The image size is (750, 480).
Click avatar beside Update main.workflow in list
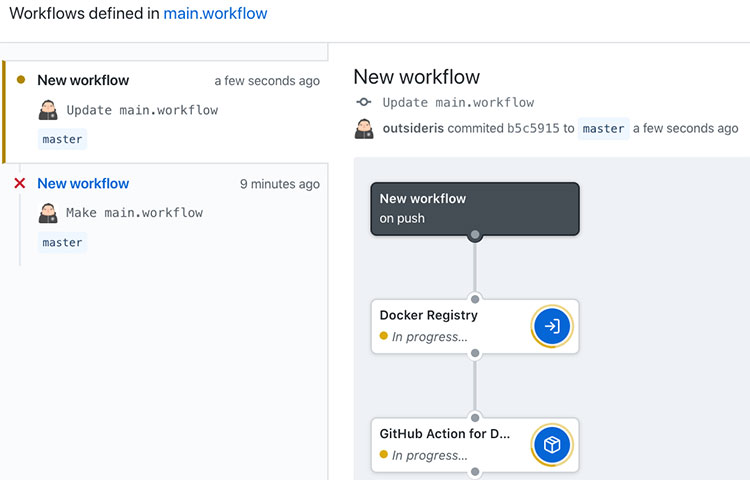tap(48, 110)
